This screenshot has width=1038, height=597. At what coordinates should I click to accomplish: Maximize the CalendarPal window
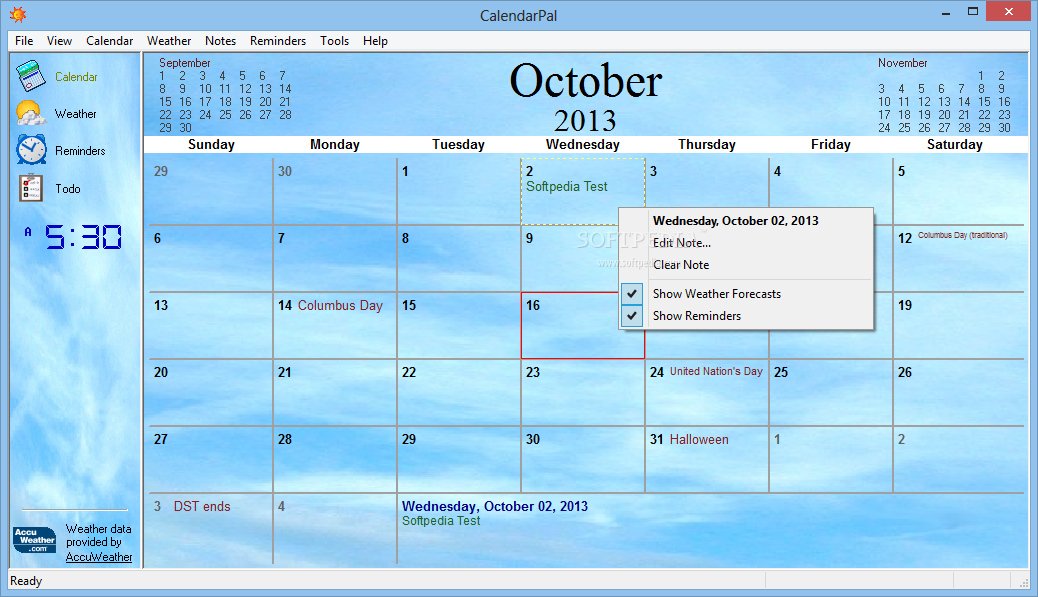click(972, 12)
